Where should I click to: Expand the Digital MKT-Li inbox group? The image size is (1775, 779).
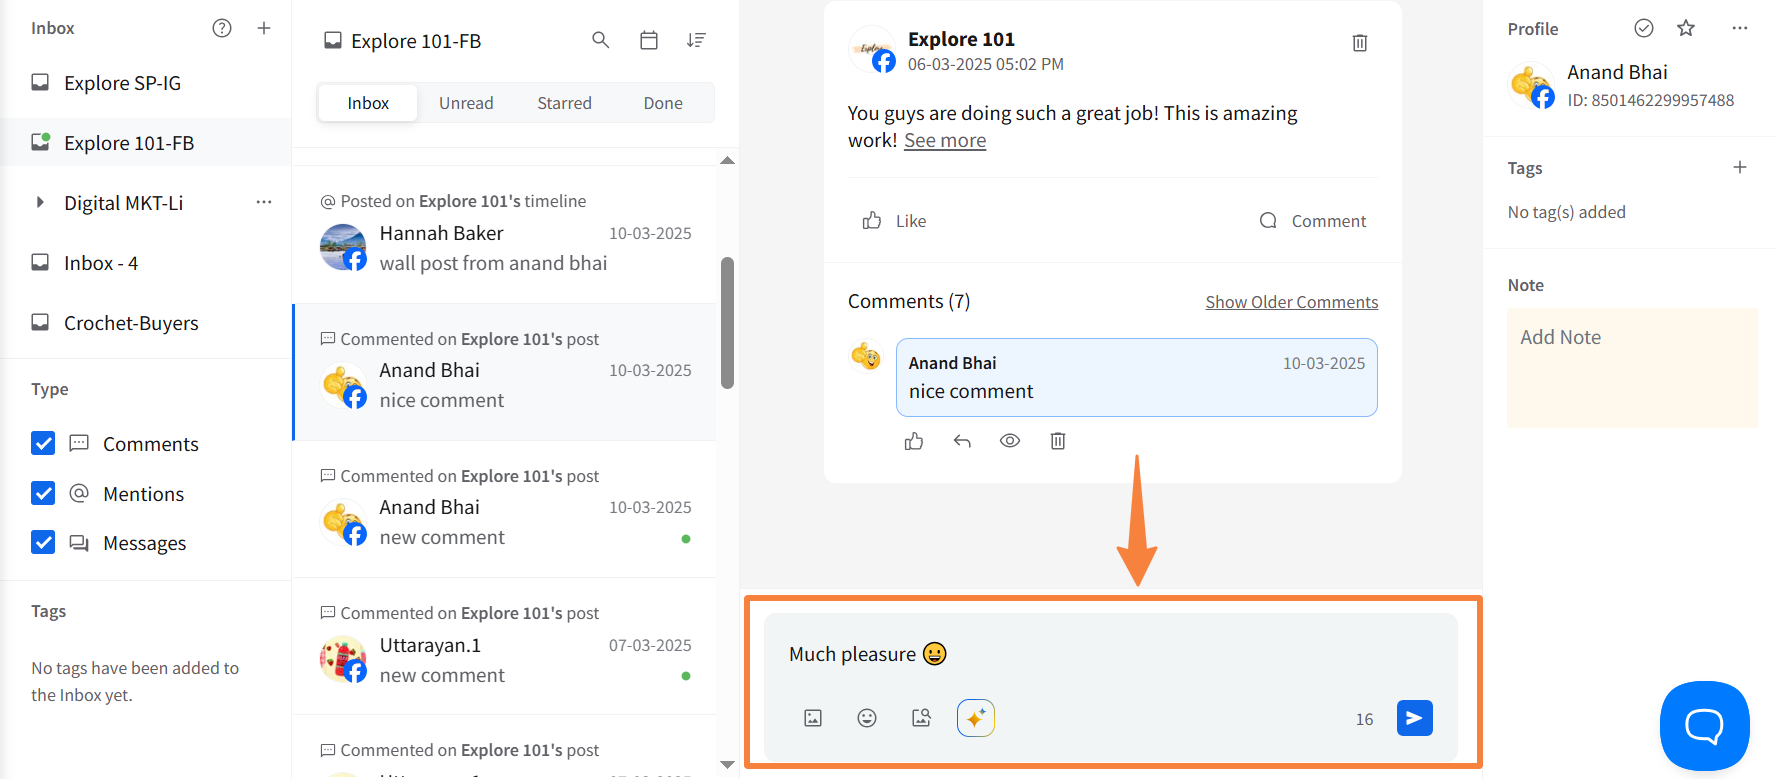[40, 203]
